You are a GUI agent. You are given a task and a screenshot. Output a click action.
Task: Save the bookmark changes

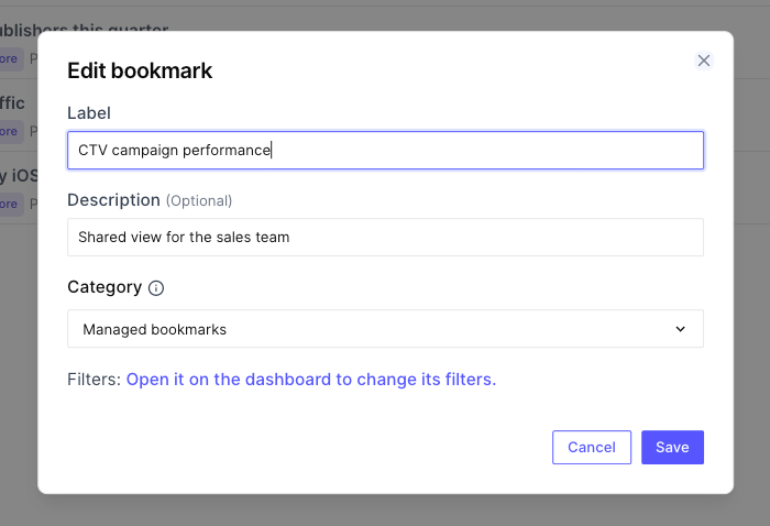(x=672, y=447)
